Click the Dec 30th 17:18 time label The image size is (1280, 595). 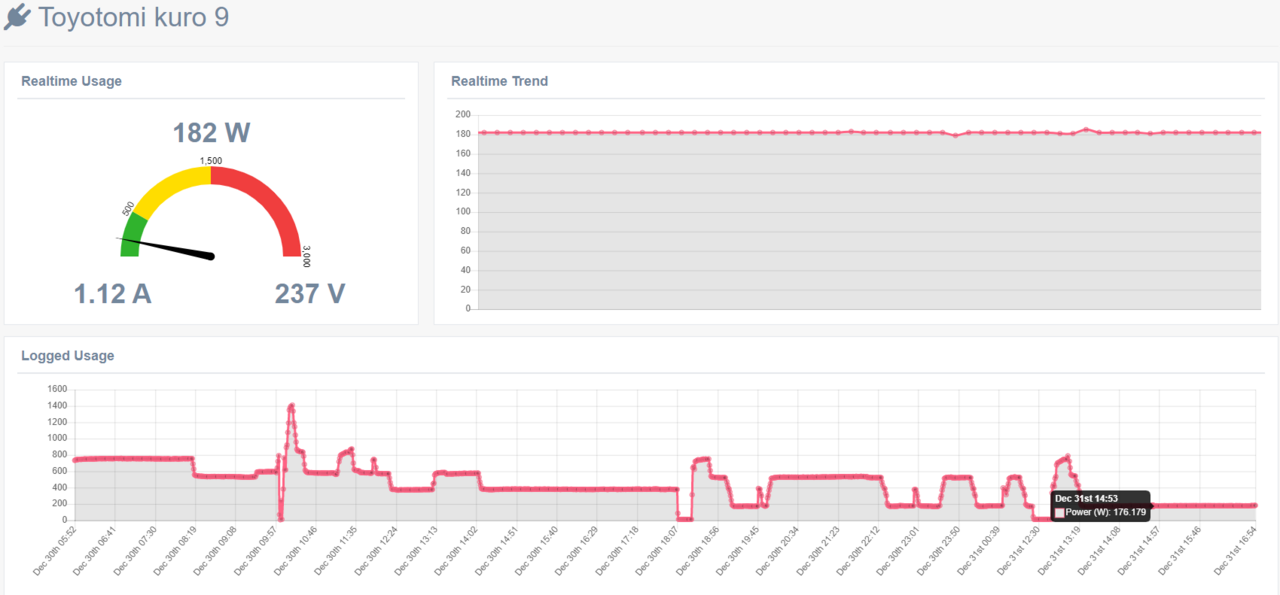616,550
